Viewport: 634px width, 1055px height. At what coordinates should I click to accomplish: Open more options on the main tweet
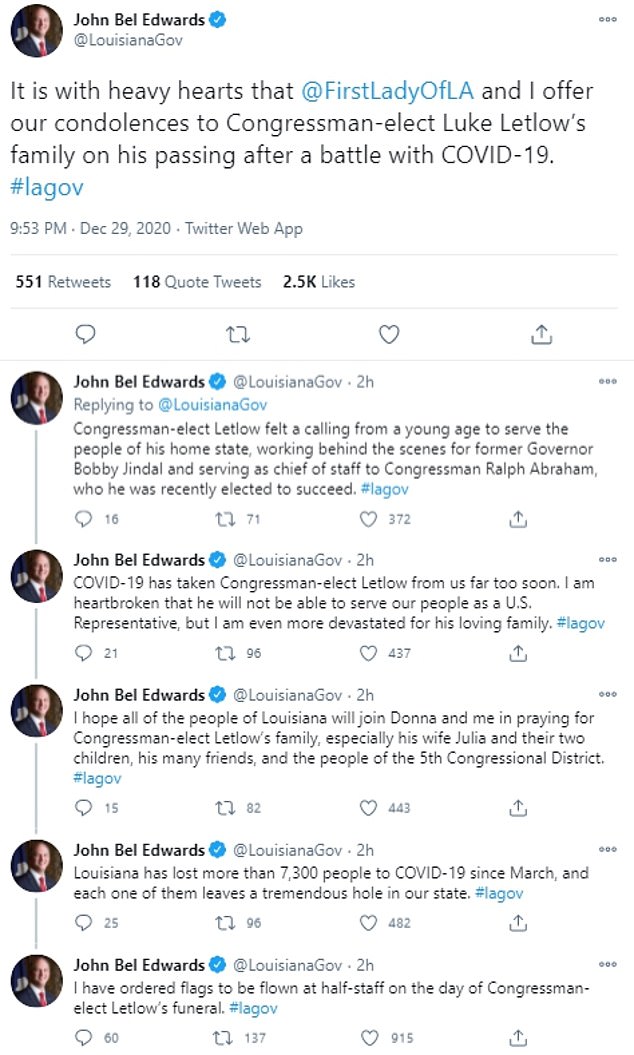click(x=607, y=19)
